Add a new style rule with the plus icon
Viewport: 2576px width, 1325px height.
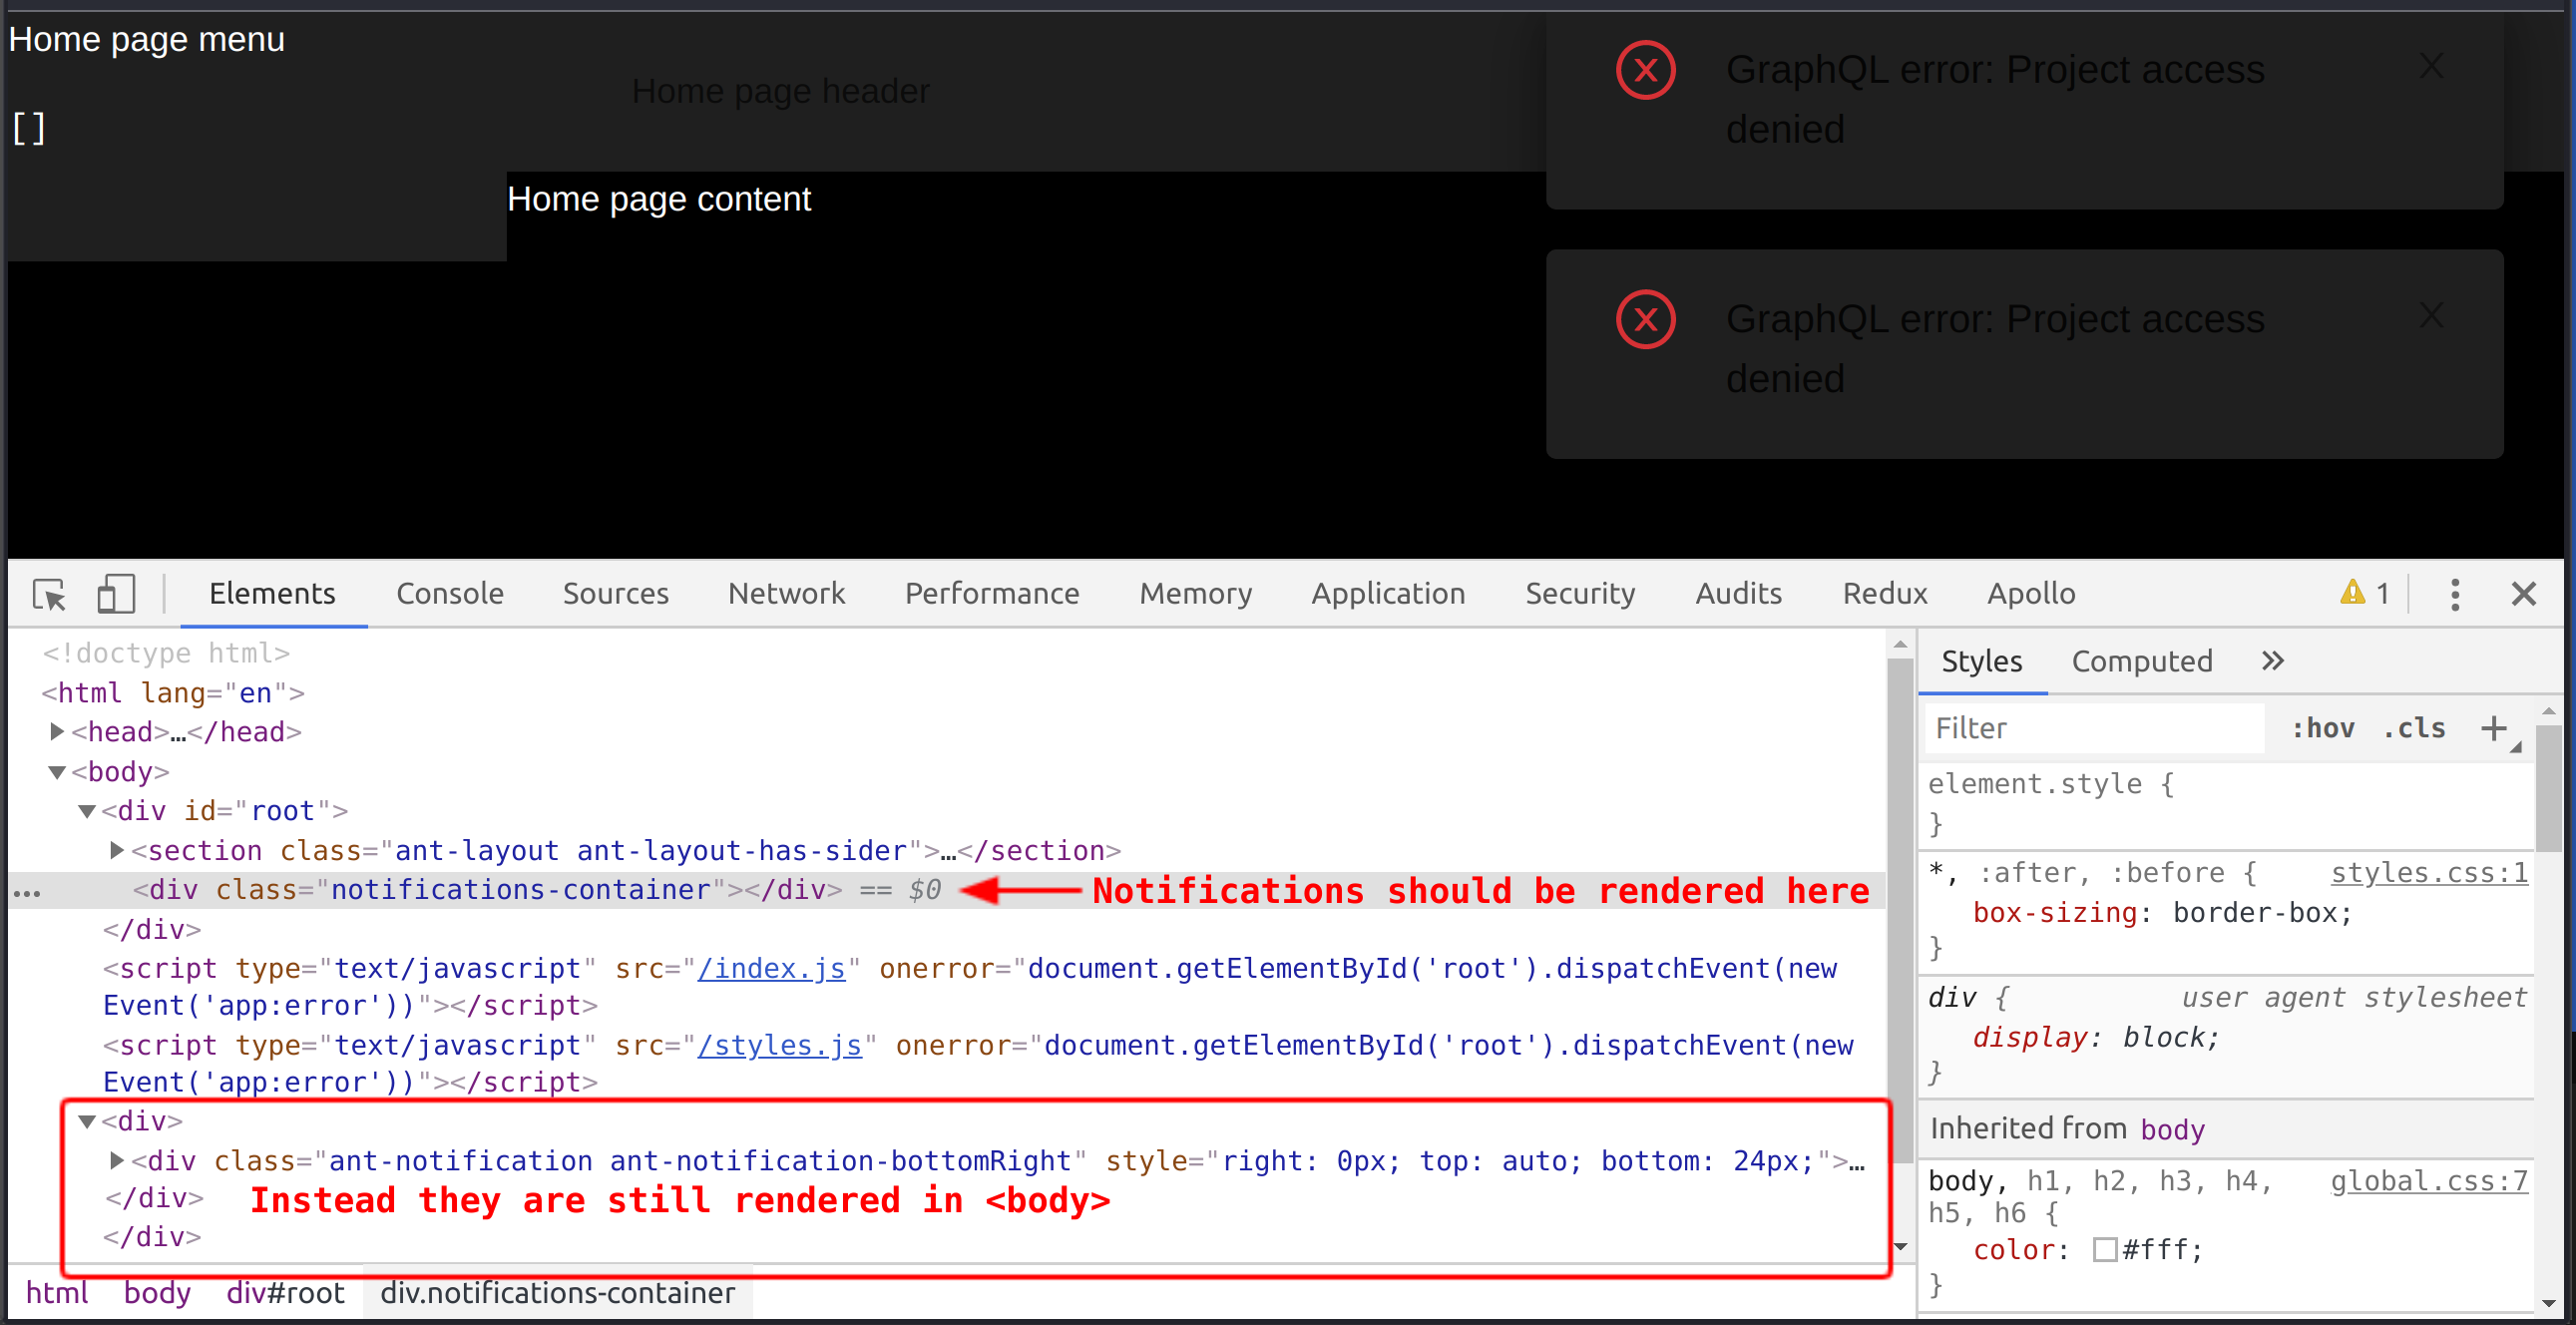tap(2492, 728)
